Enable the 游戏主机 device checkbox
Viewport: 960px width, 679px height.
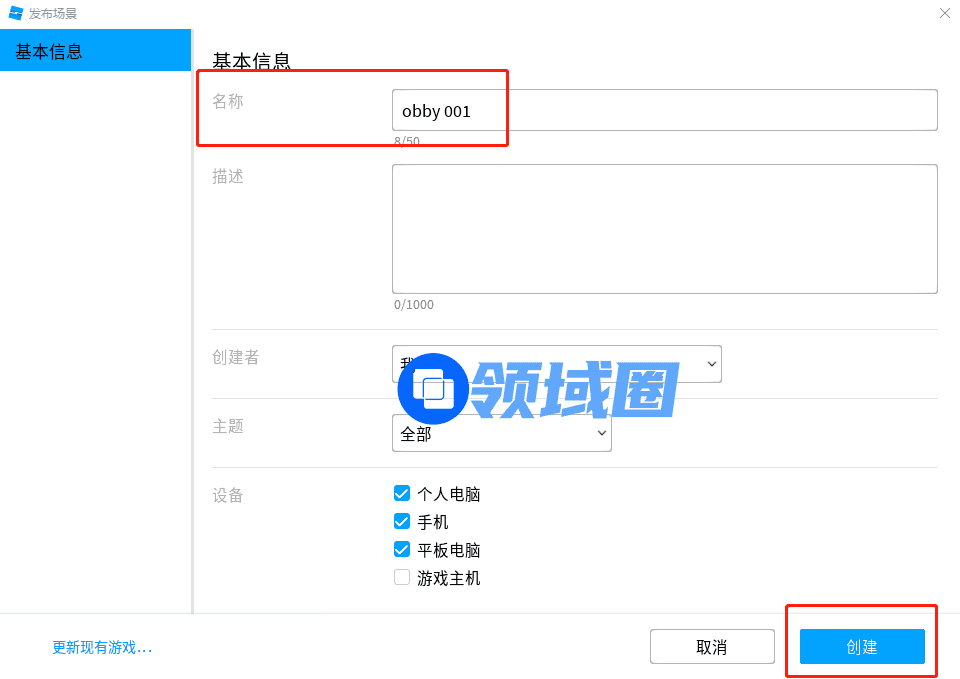[402, 577]
